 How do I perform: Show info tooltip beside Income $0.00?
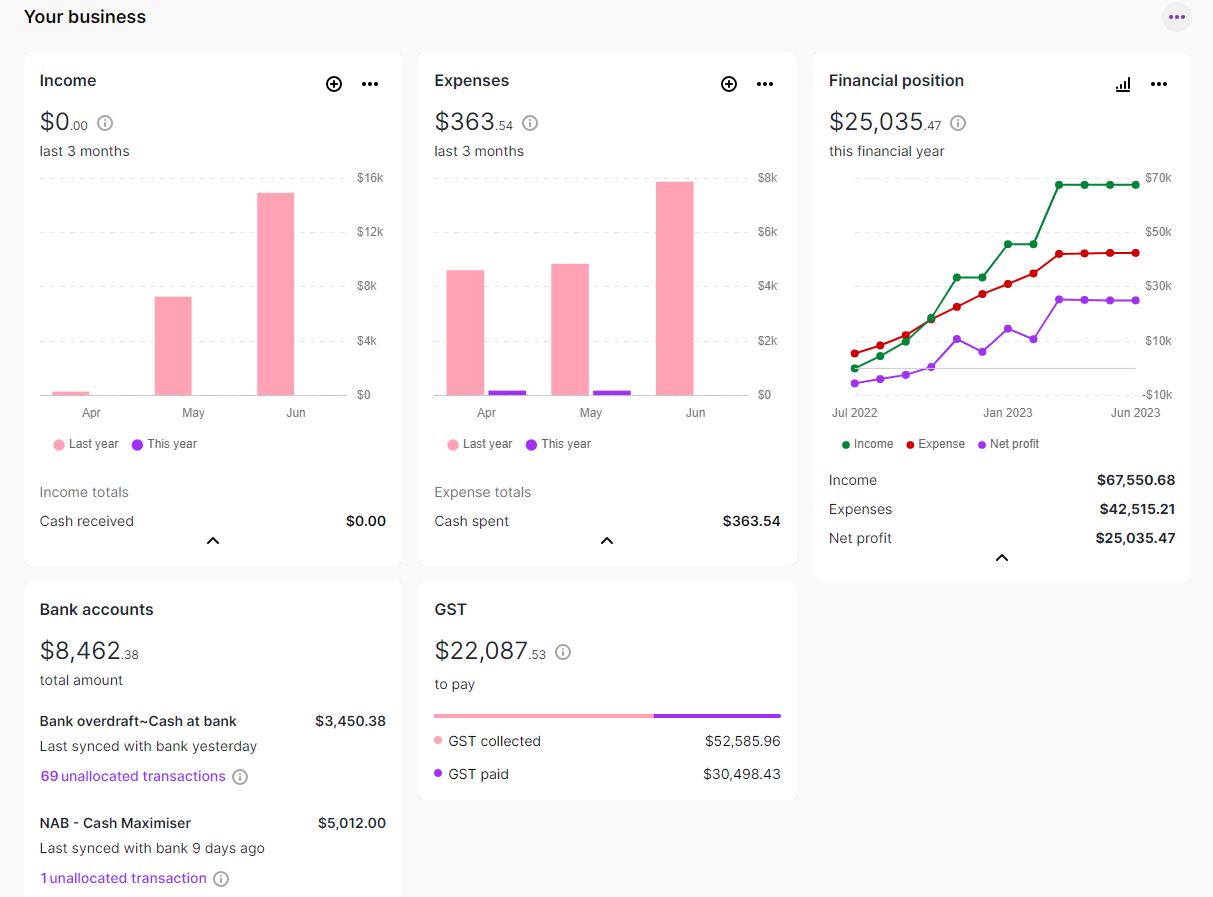(105, 123)
